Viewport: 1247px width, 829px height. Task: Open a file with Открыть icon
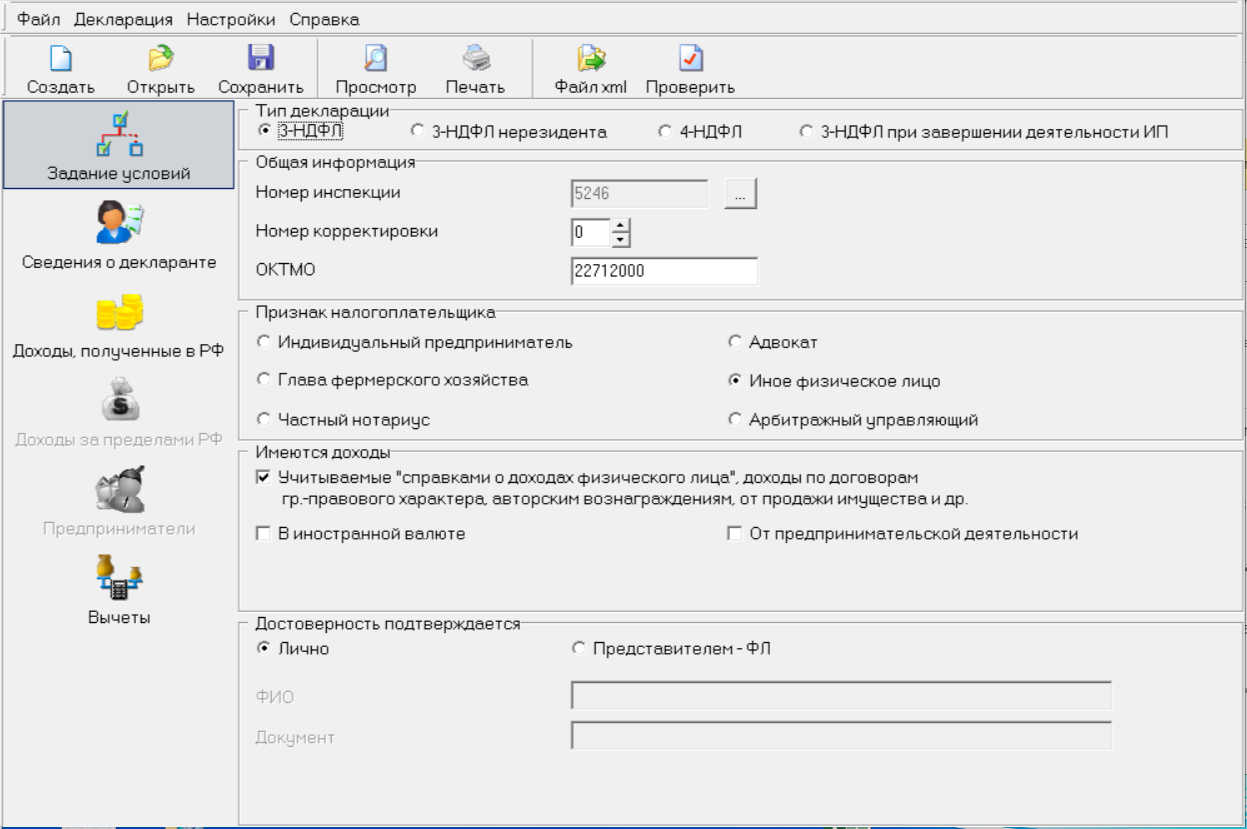[160, 59]
